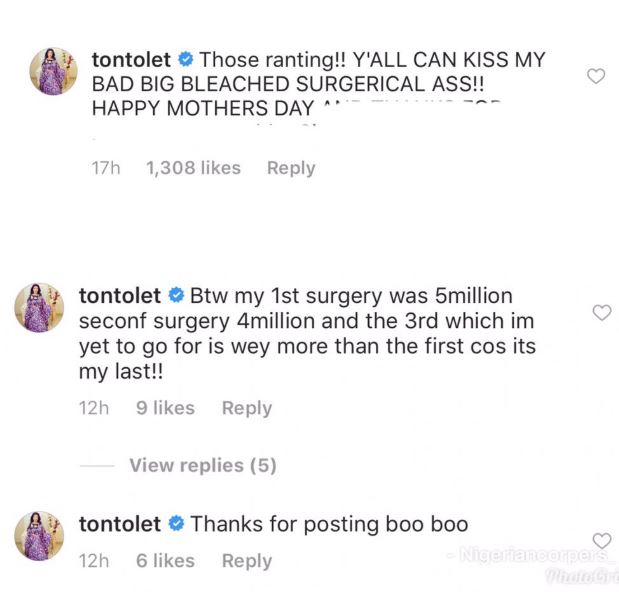Click the verified badge beside the surgery comment username
619x594 pixels.
tap(176, 296)
